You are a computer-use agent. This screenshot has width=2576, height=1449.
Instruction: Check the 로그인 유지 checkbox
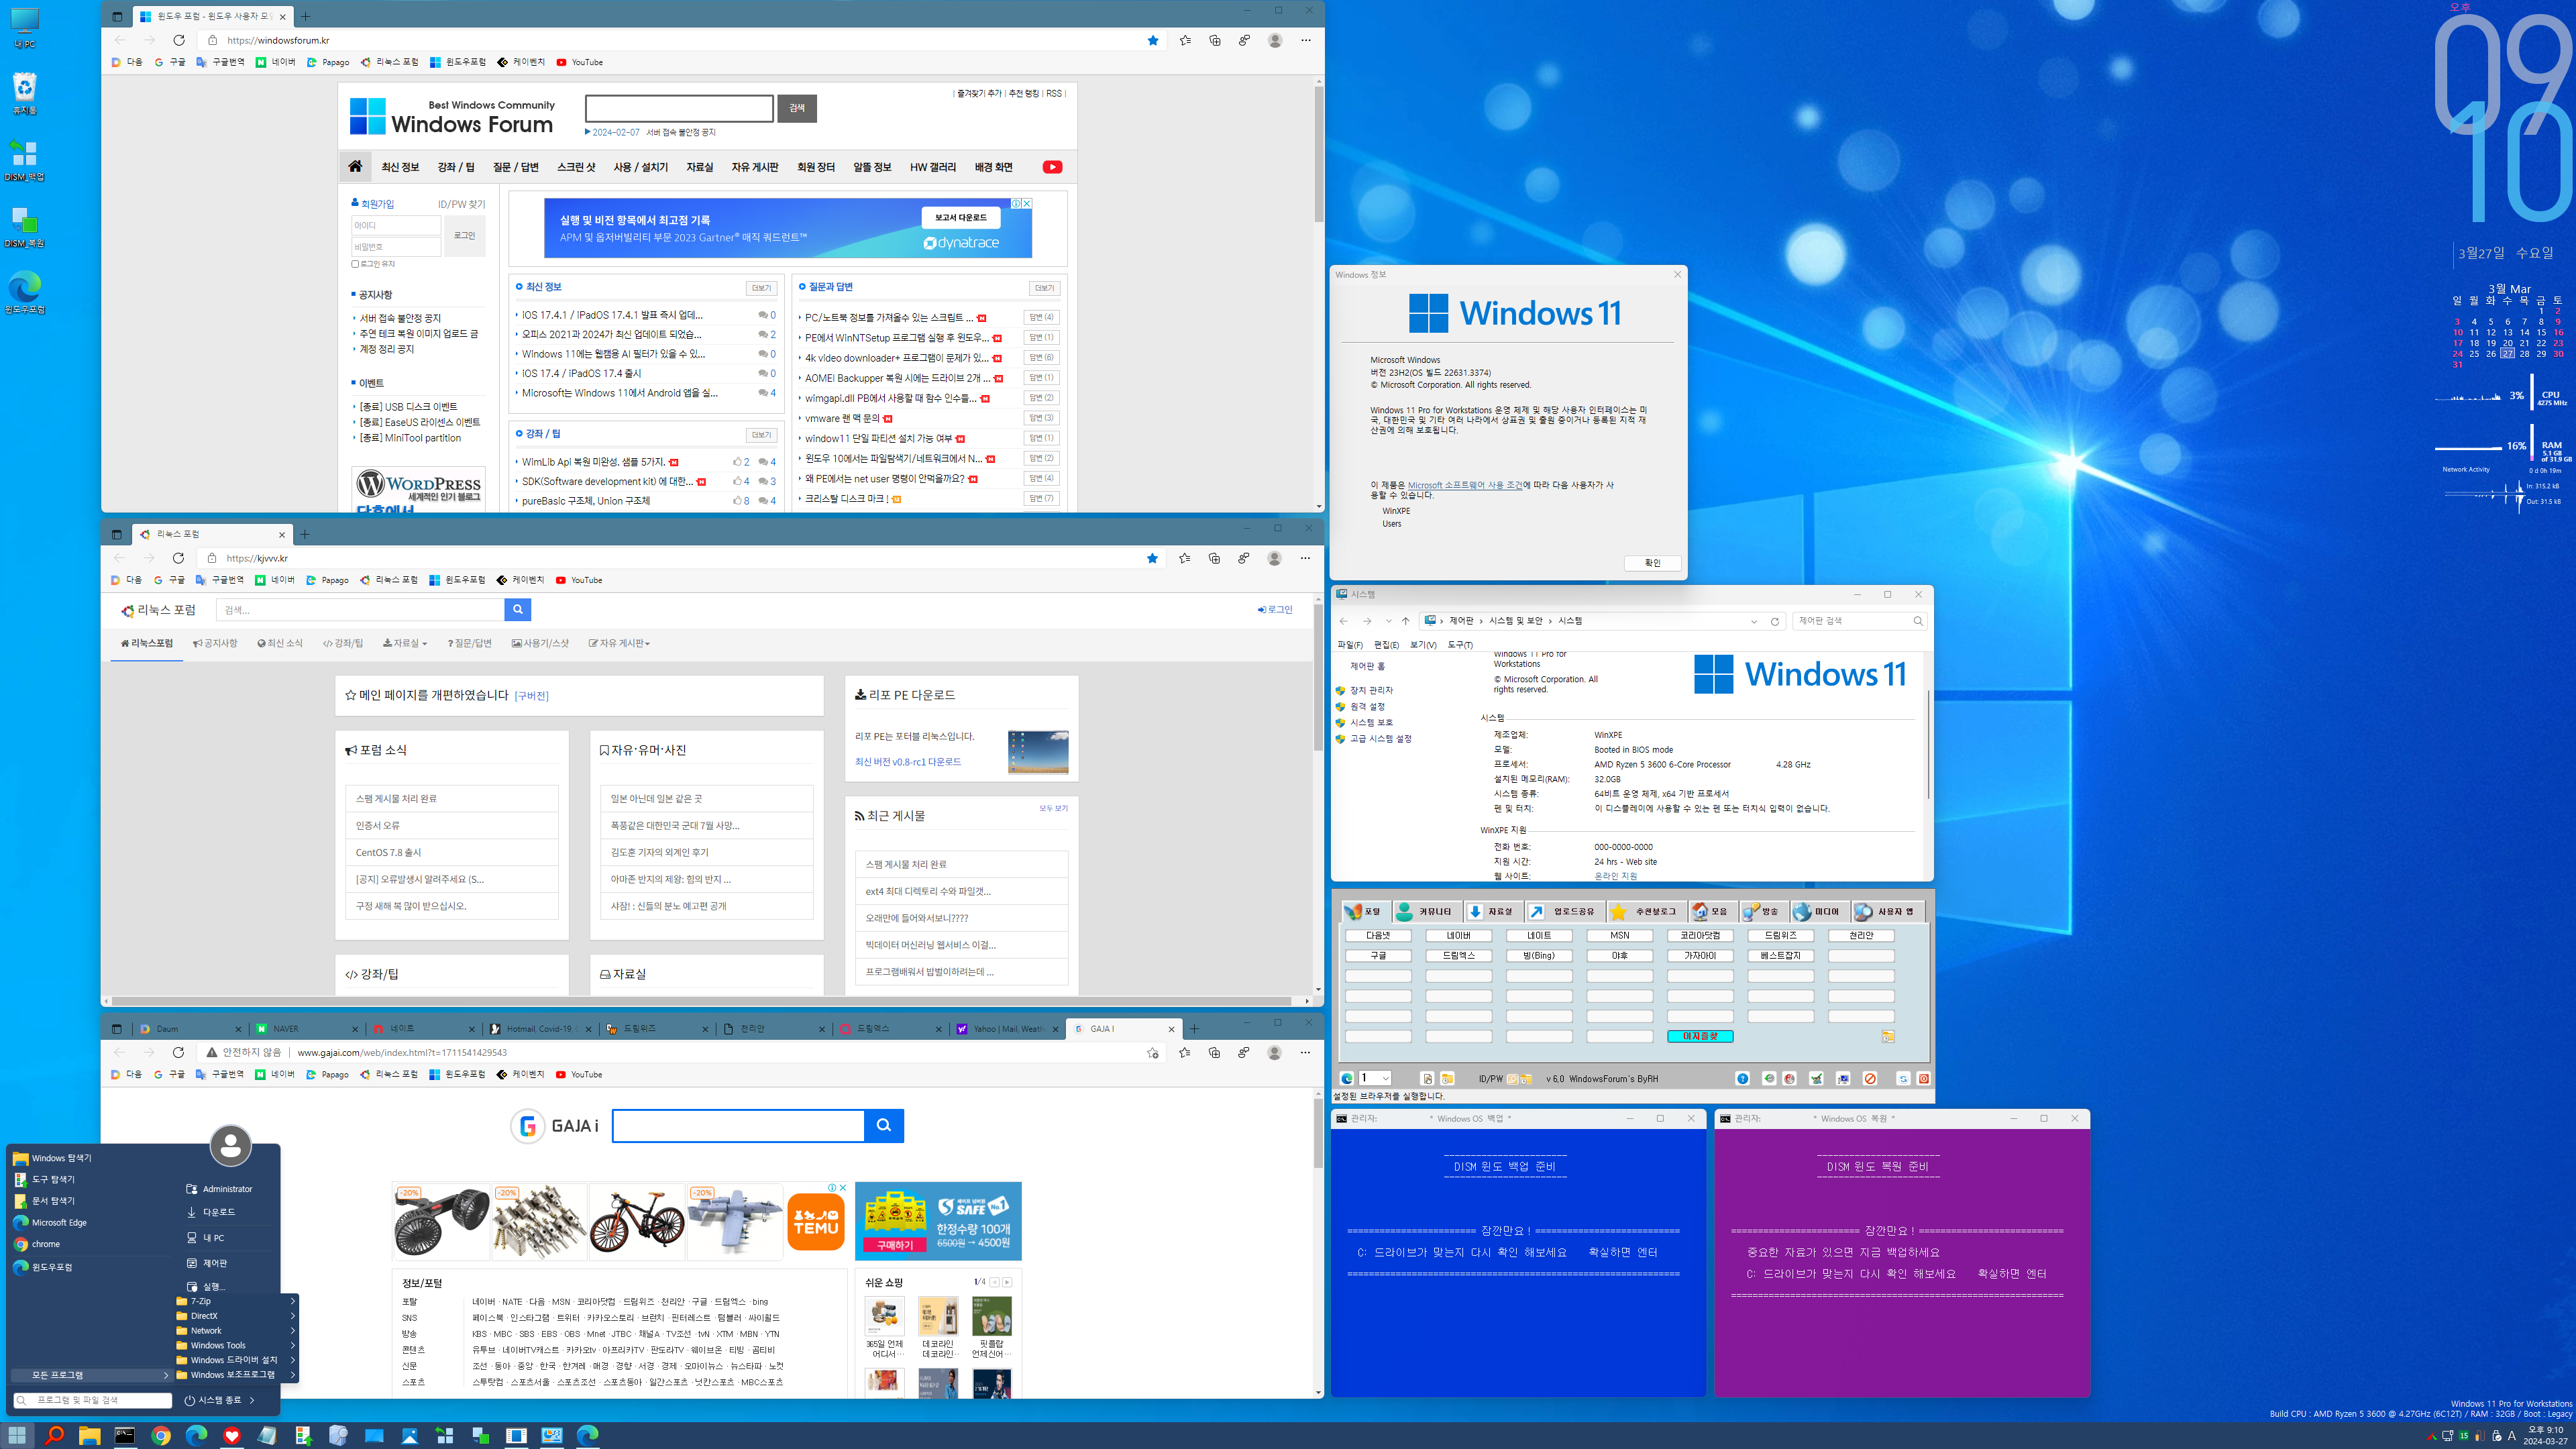[355, 264]
